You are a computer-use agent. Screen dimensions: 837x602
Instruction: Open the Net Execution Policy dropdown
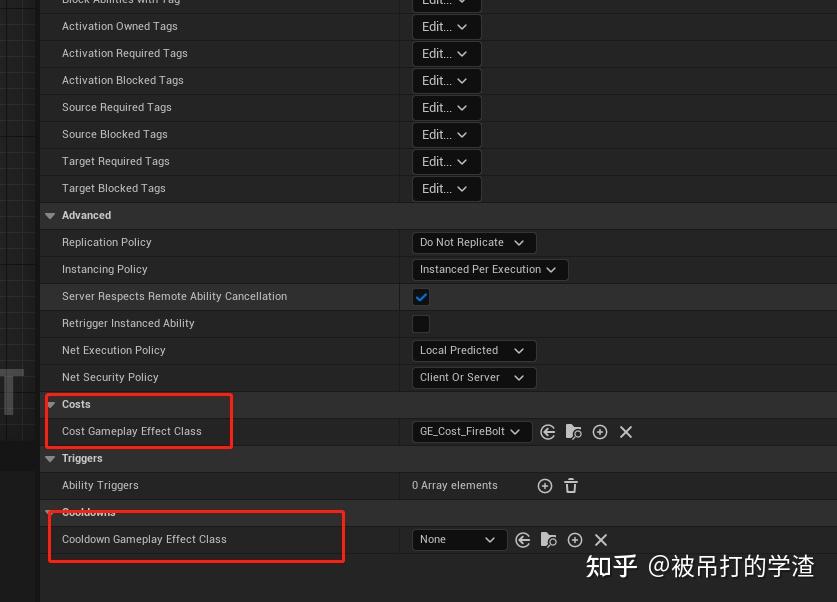(x=473, y=350)
